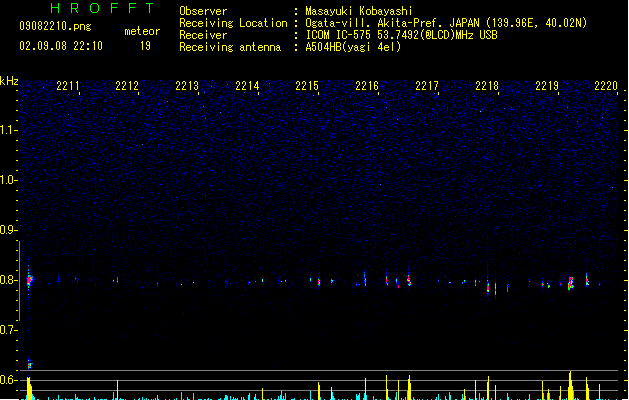Click the 2213 time marker
This screenshot has height=400, width=629.
(x=187, y=86)
